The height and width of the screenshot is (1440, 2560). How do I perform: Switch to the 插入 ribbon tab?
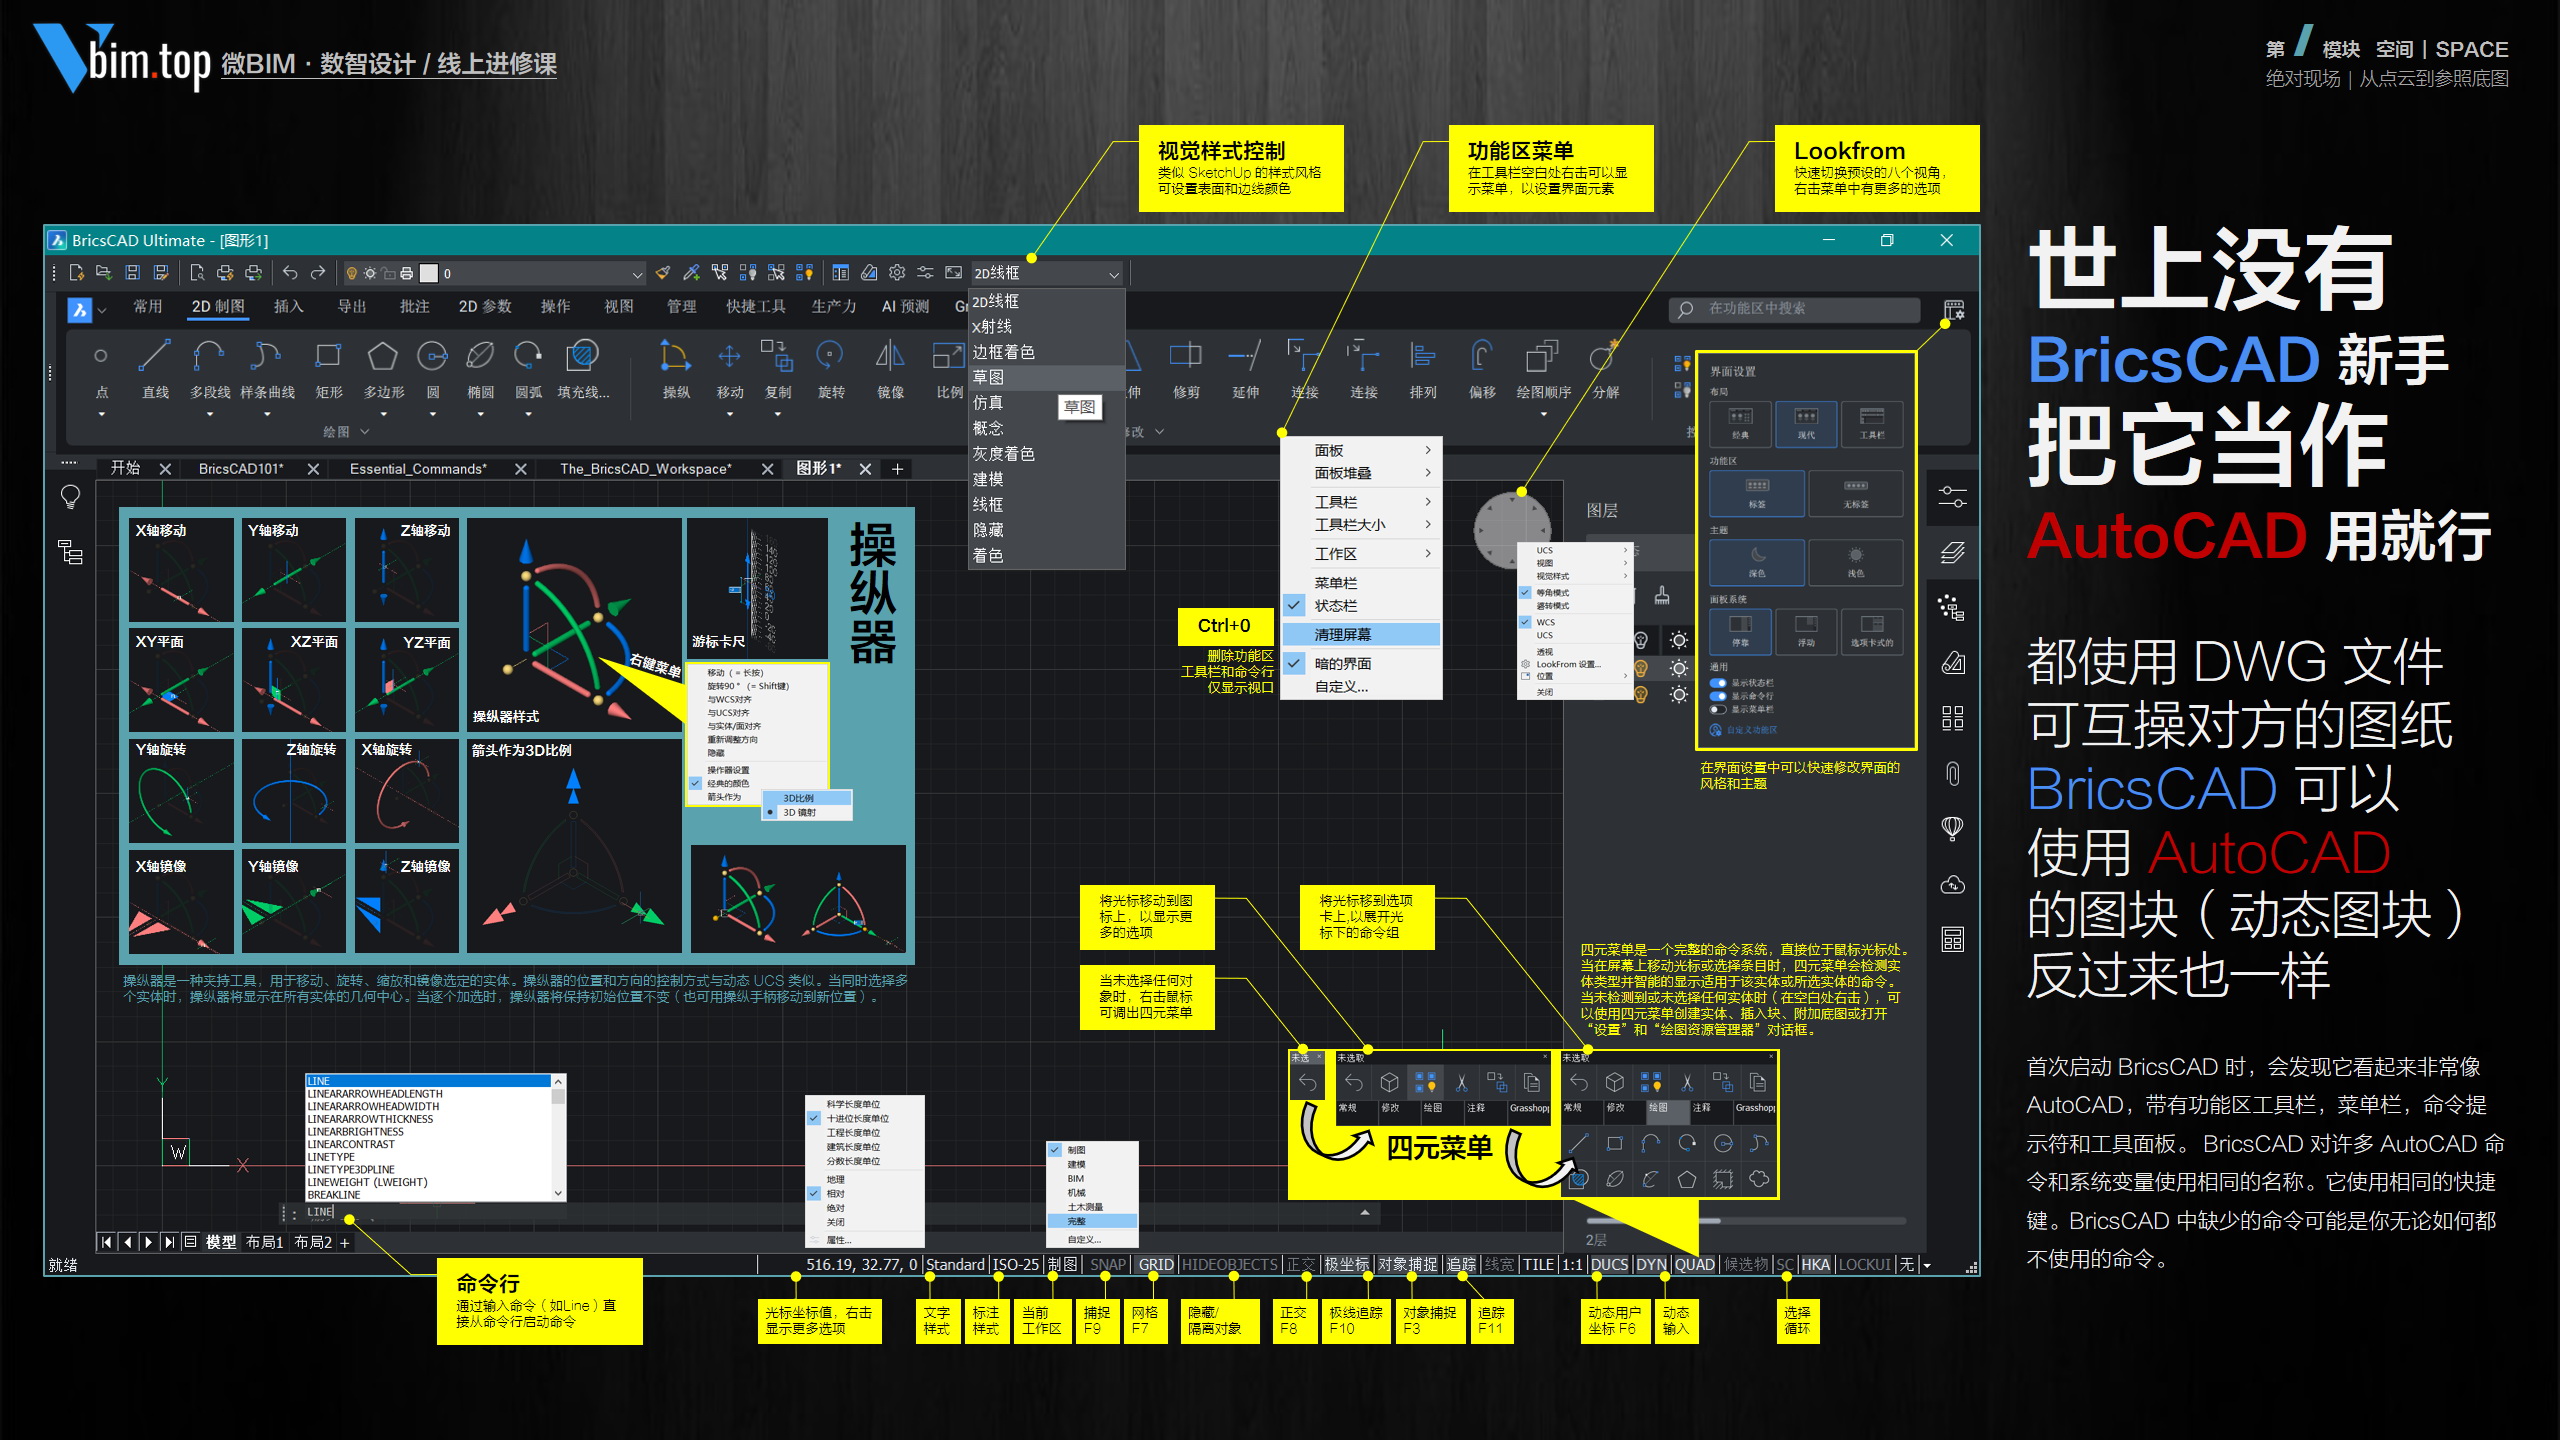[x=288, y=307]
